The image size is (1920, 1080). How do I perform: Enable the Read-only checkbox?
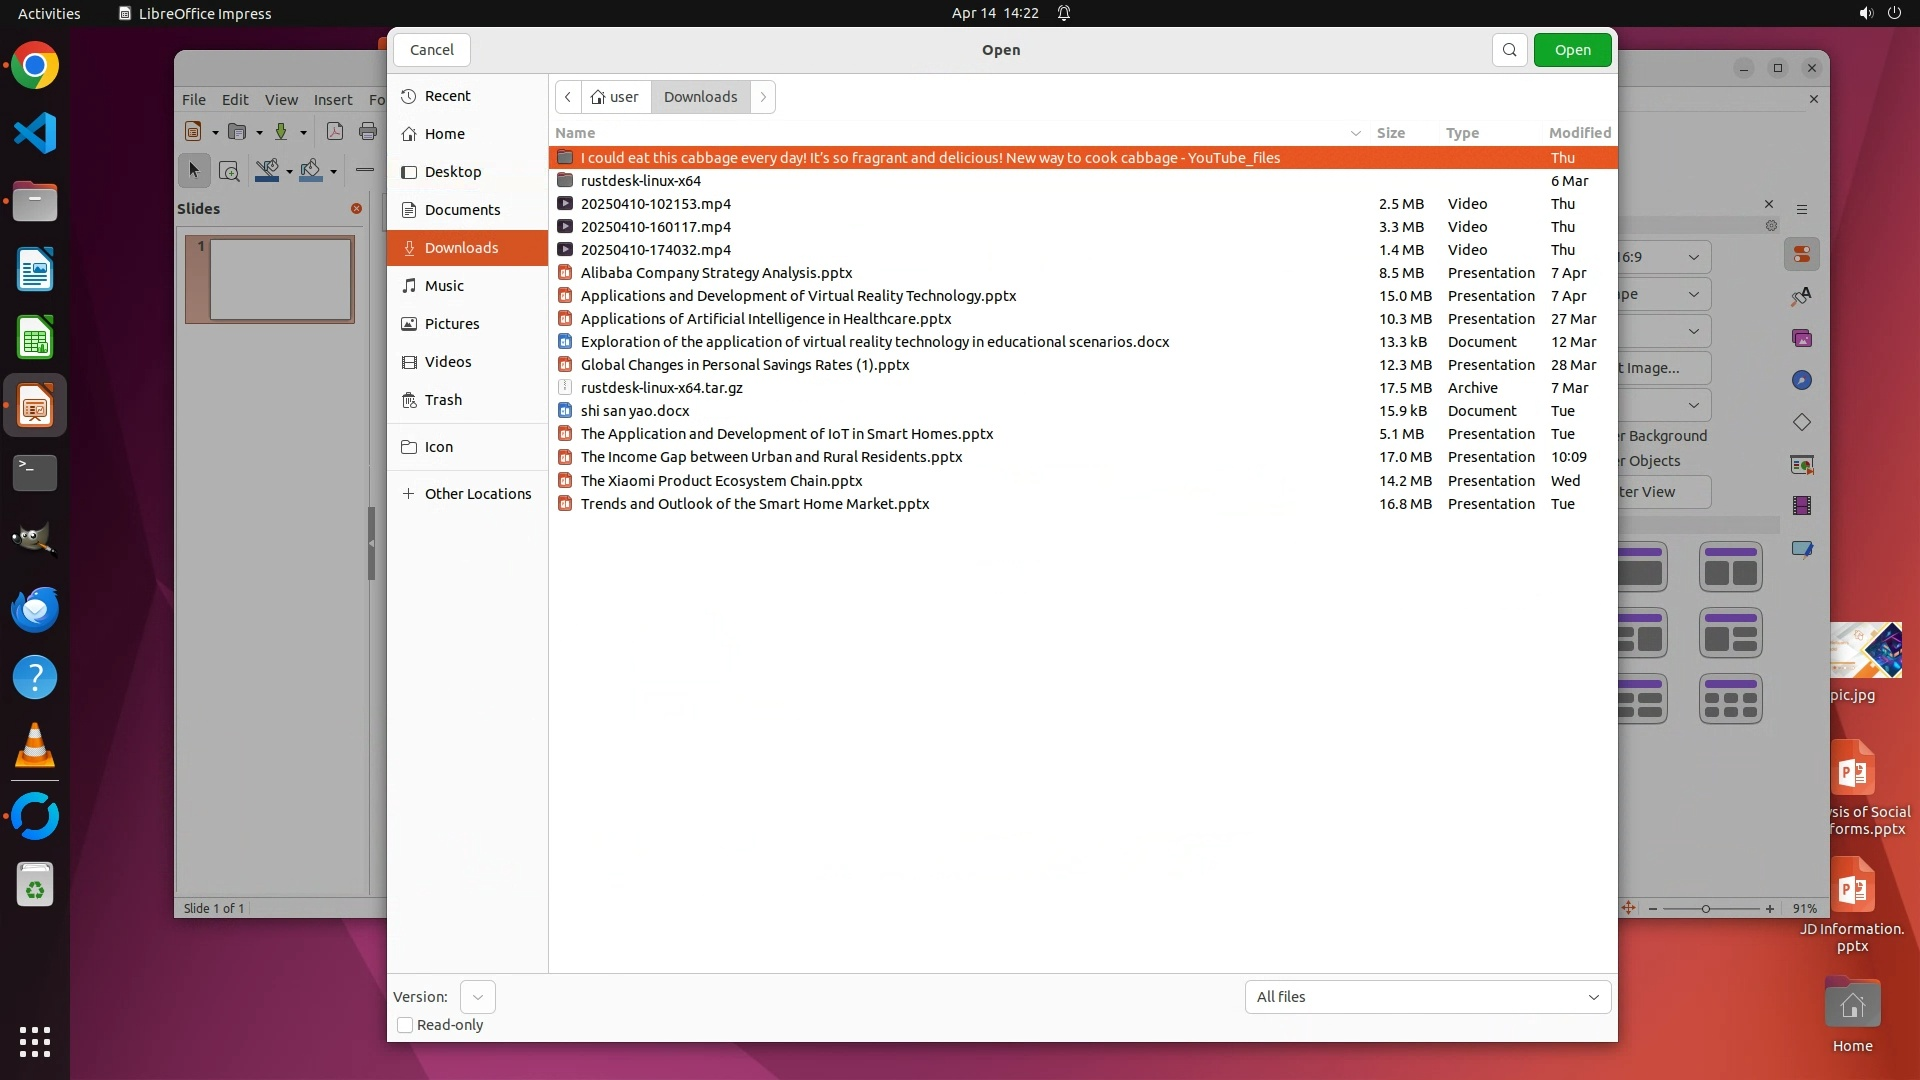click(405, 1025)
